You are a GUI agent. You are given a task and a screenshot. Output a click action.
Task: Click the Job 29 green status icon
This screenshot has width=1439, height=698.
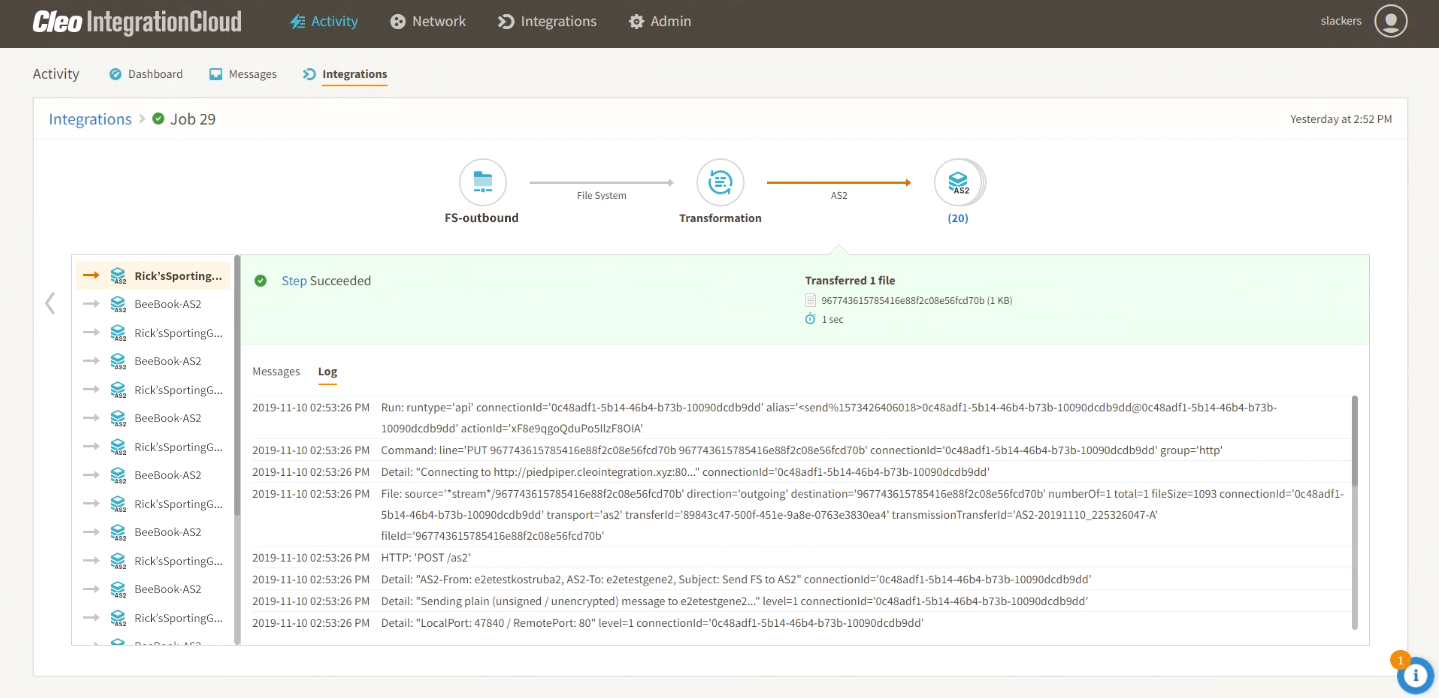pyautogui.click(x=158, y=119)
